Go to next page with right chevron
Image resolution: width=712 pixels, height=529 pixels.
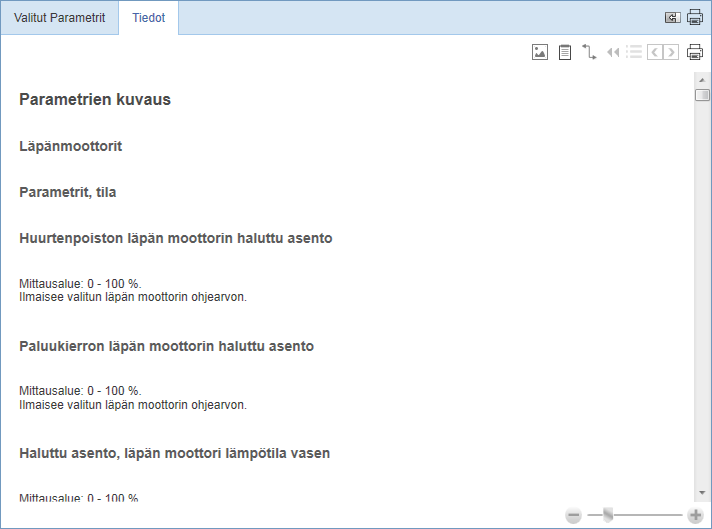coord(671,52)
